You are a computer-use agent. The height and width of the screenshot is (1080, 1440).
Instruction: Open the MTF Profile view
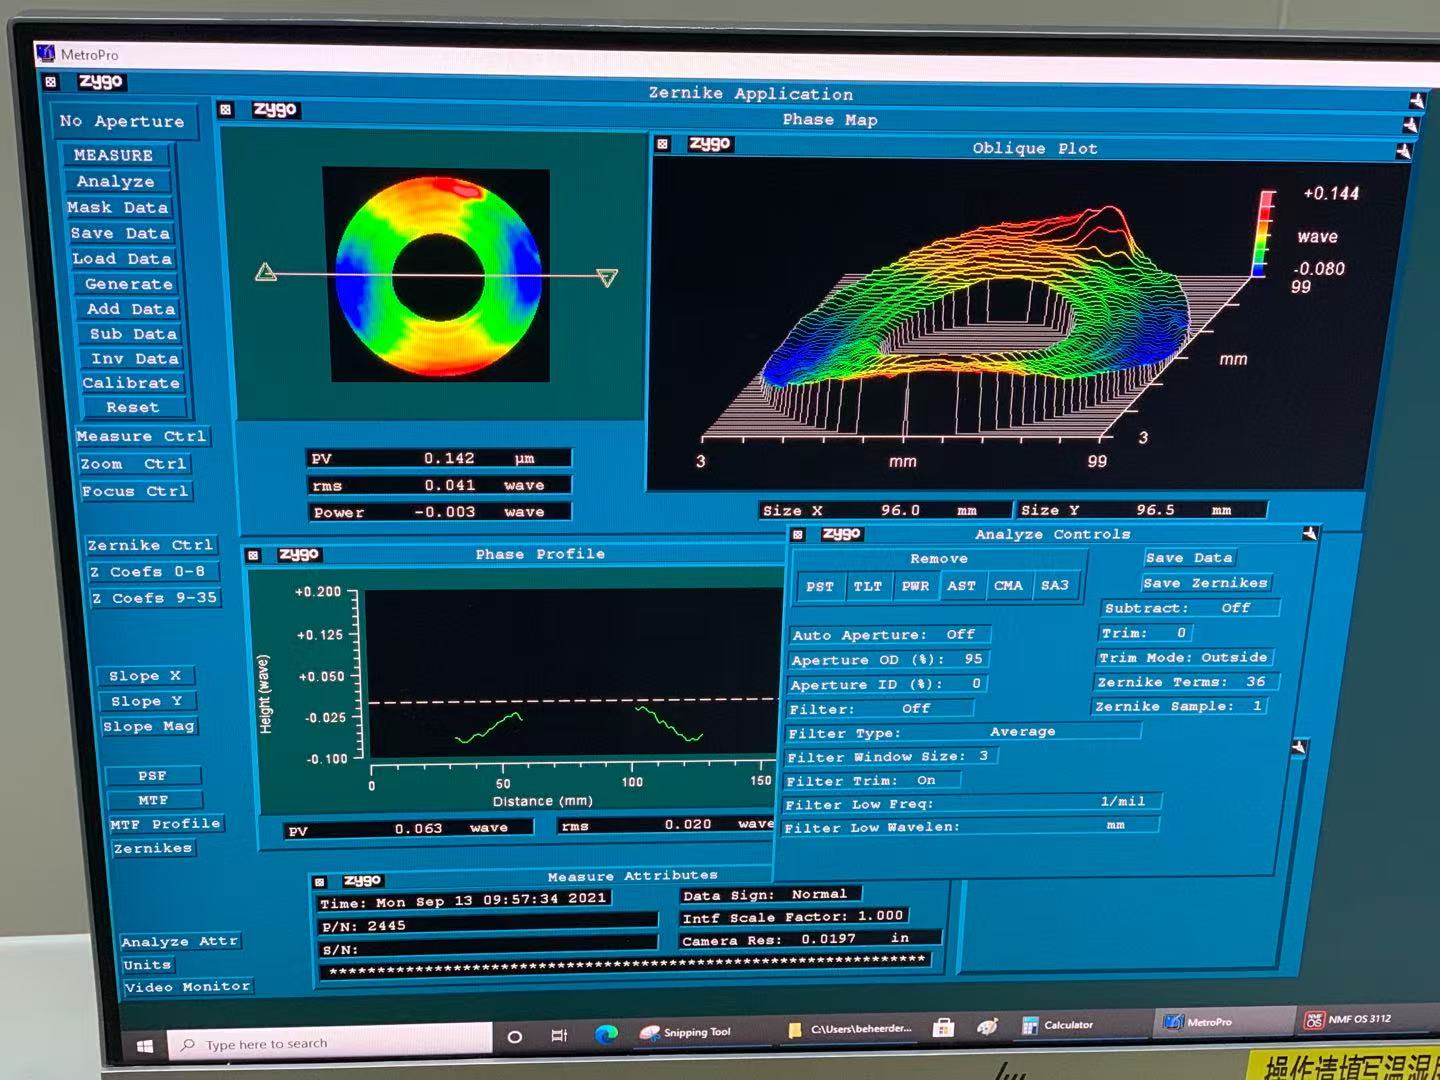coord(166,824)
